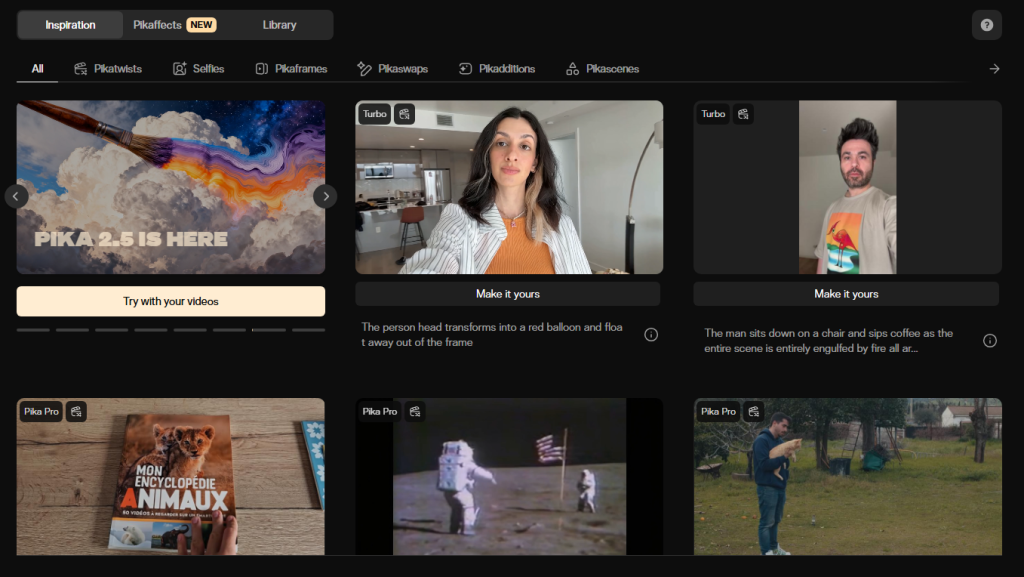Click the Pikascenes filter icon
1024x577 pixels.
[571, 69]
